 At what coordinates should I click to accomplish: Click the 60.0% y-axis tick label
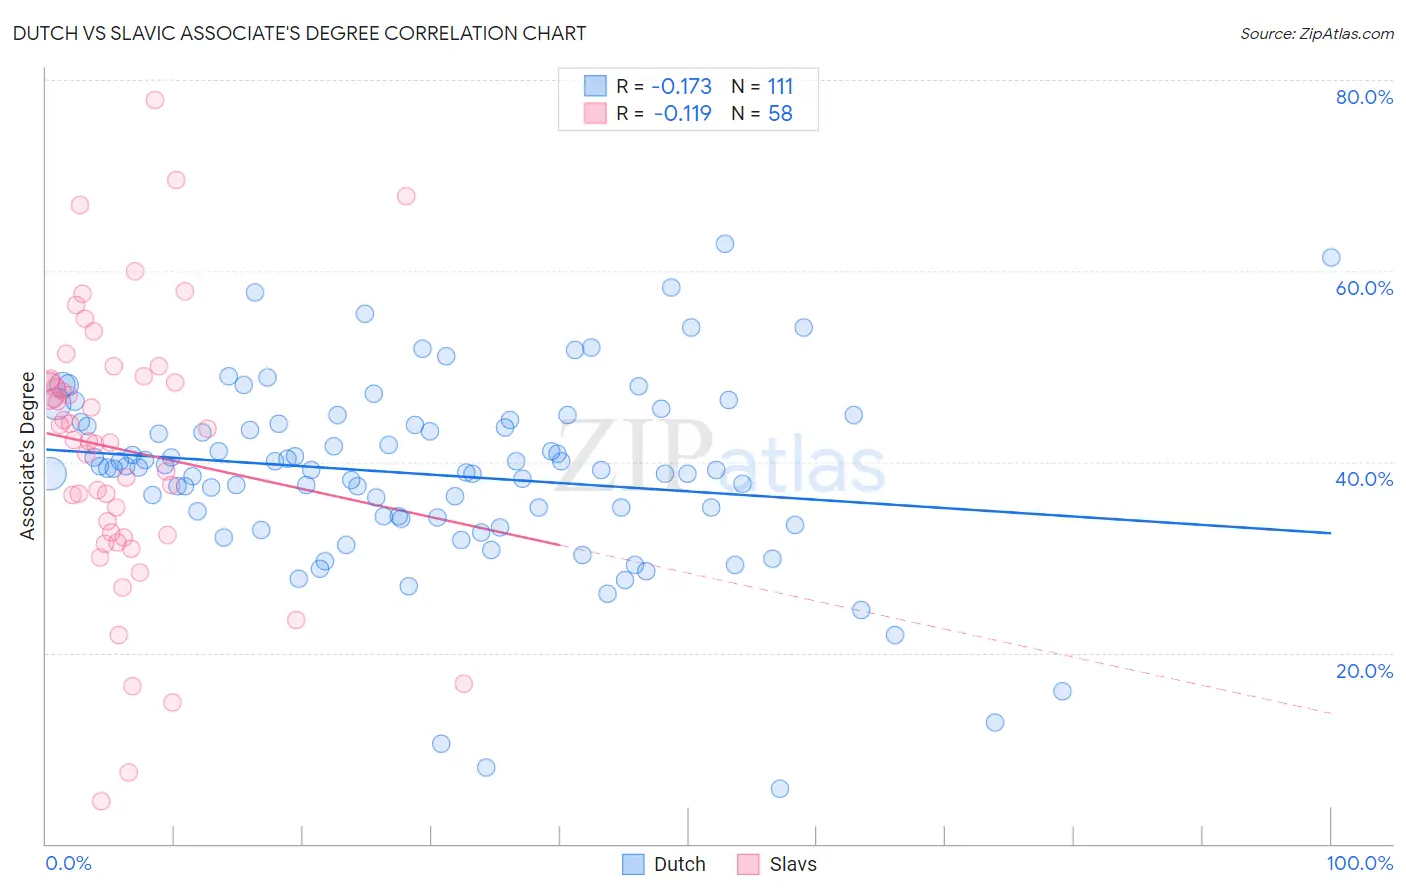(1364, 288)
